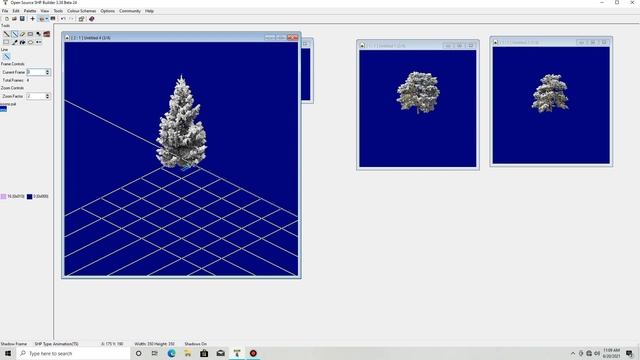Click the blue palette swatch under the .pal label

(x=3, y=109)
